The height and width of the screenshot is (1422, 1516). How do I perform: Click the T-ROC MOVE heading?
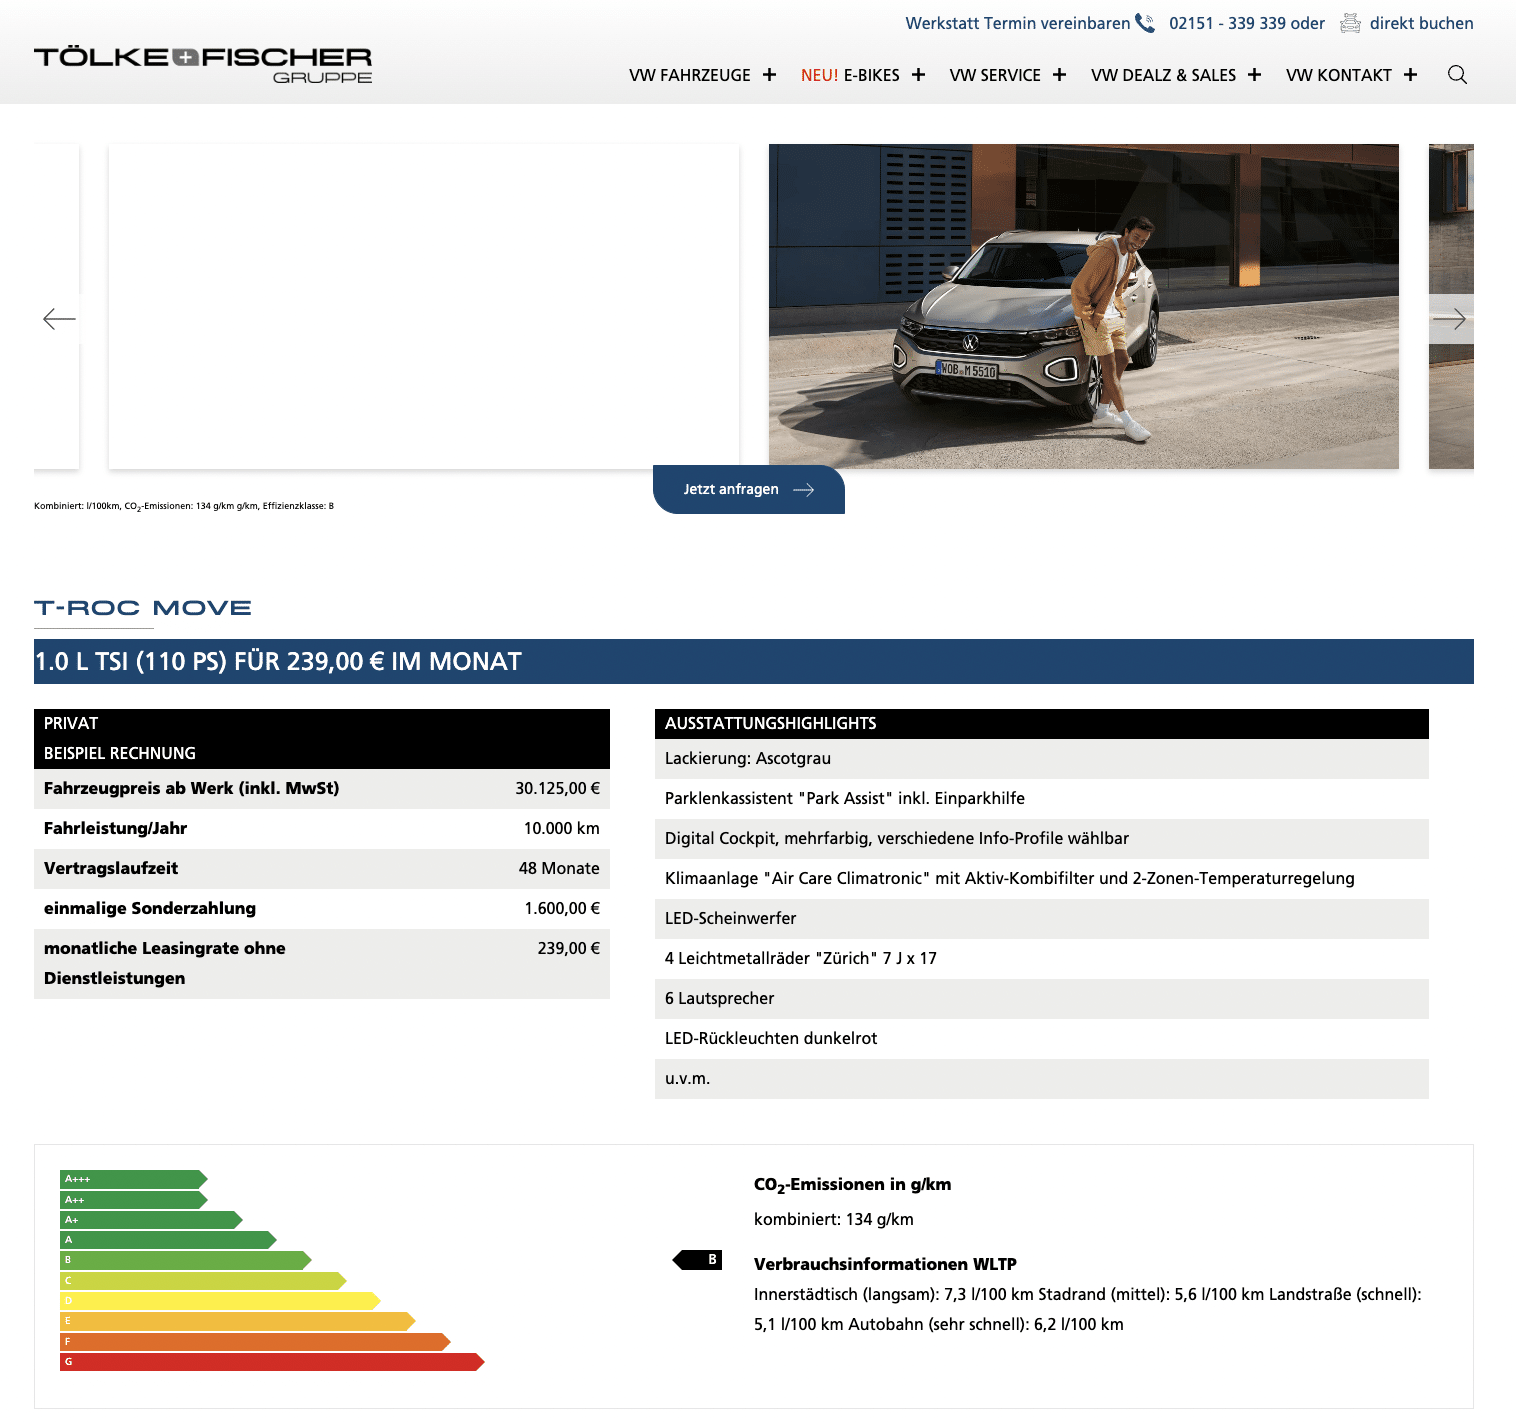pyautogui.click(x=143, y=608)
